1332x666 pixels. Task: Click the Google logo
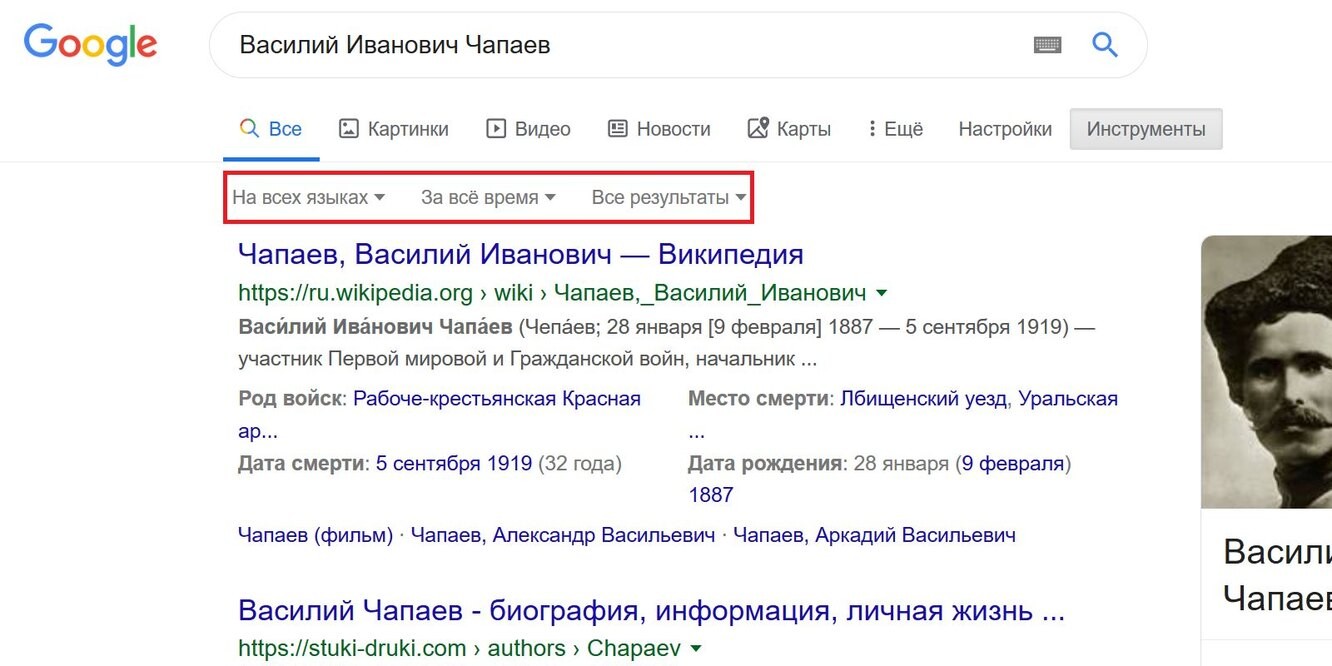[x=90, y=45]
